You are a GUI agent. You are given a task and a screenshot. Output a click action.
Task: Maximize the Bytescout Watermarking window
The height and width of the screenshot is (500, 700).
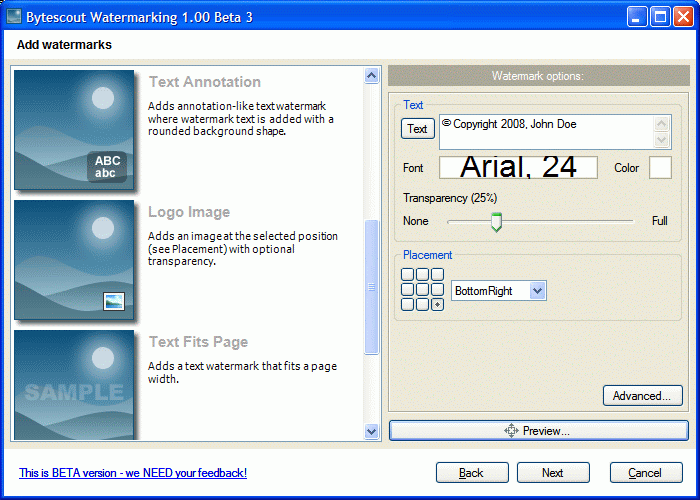point(660,17)
